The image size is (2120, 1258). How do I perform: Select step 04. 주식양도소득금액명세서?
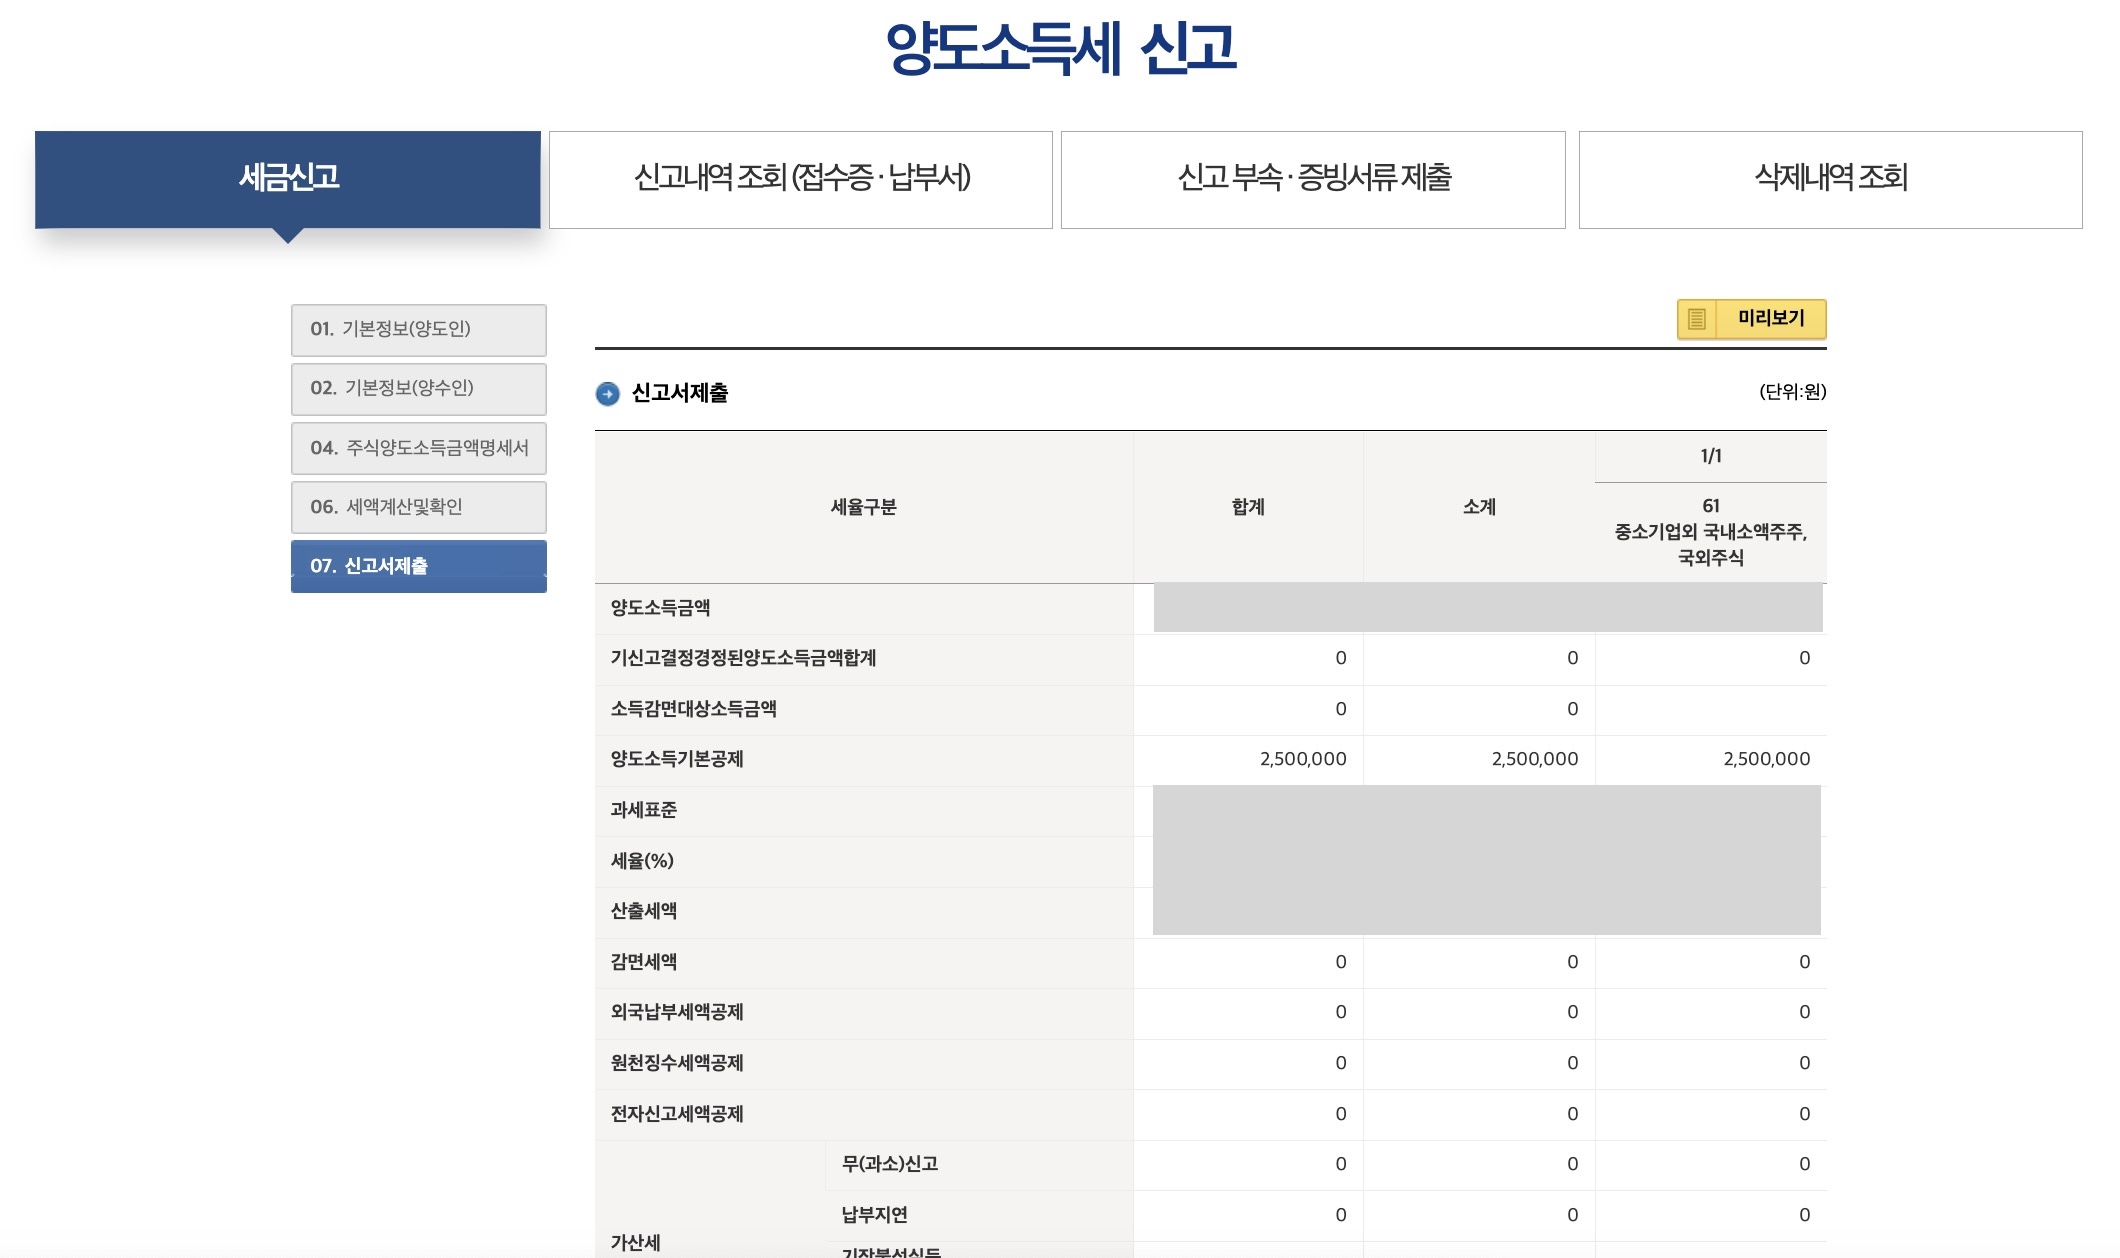[x=418, y=448]
